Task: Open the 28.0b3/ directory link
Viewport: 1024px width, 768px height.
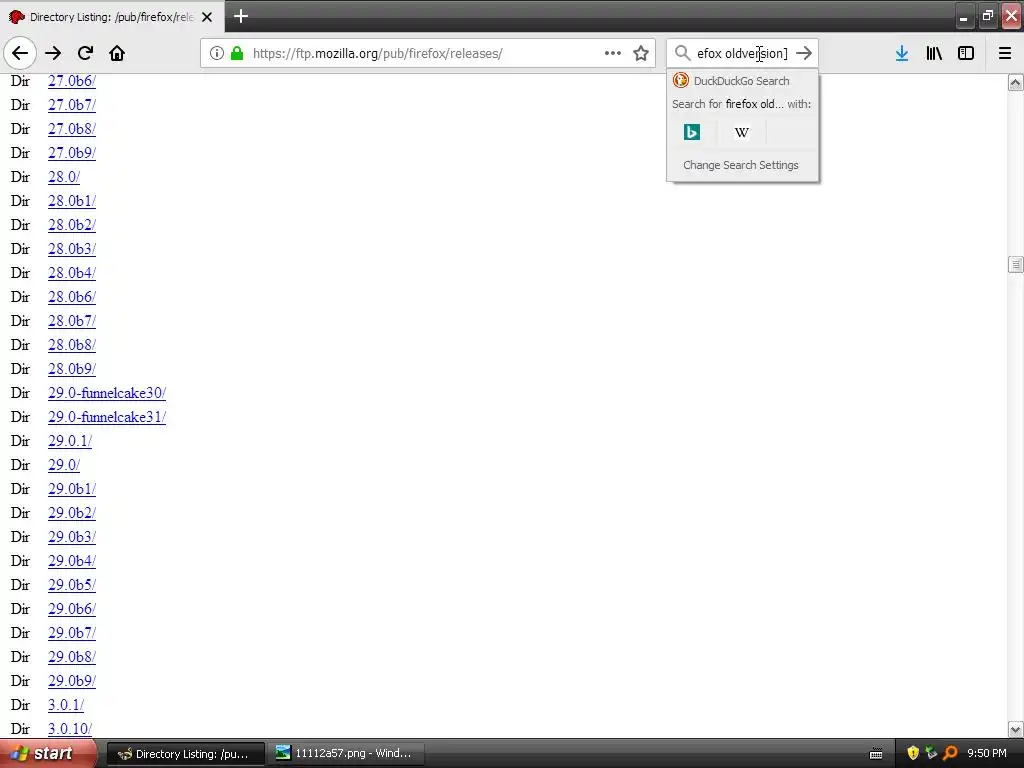Action: [72, 249]
